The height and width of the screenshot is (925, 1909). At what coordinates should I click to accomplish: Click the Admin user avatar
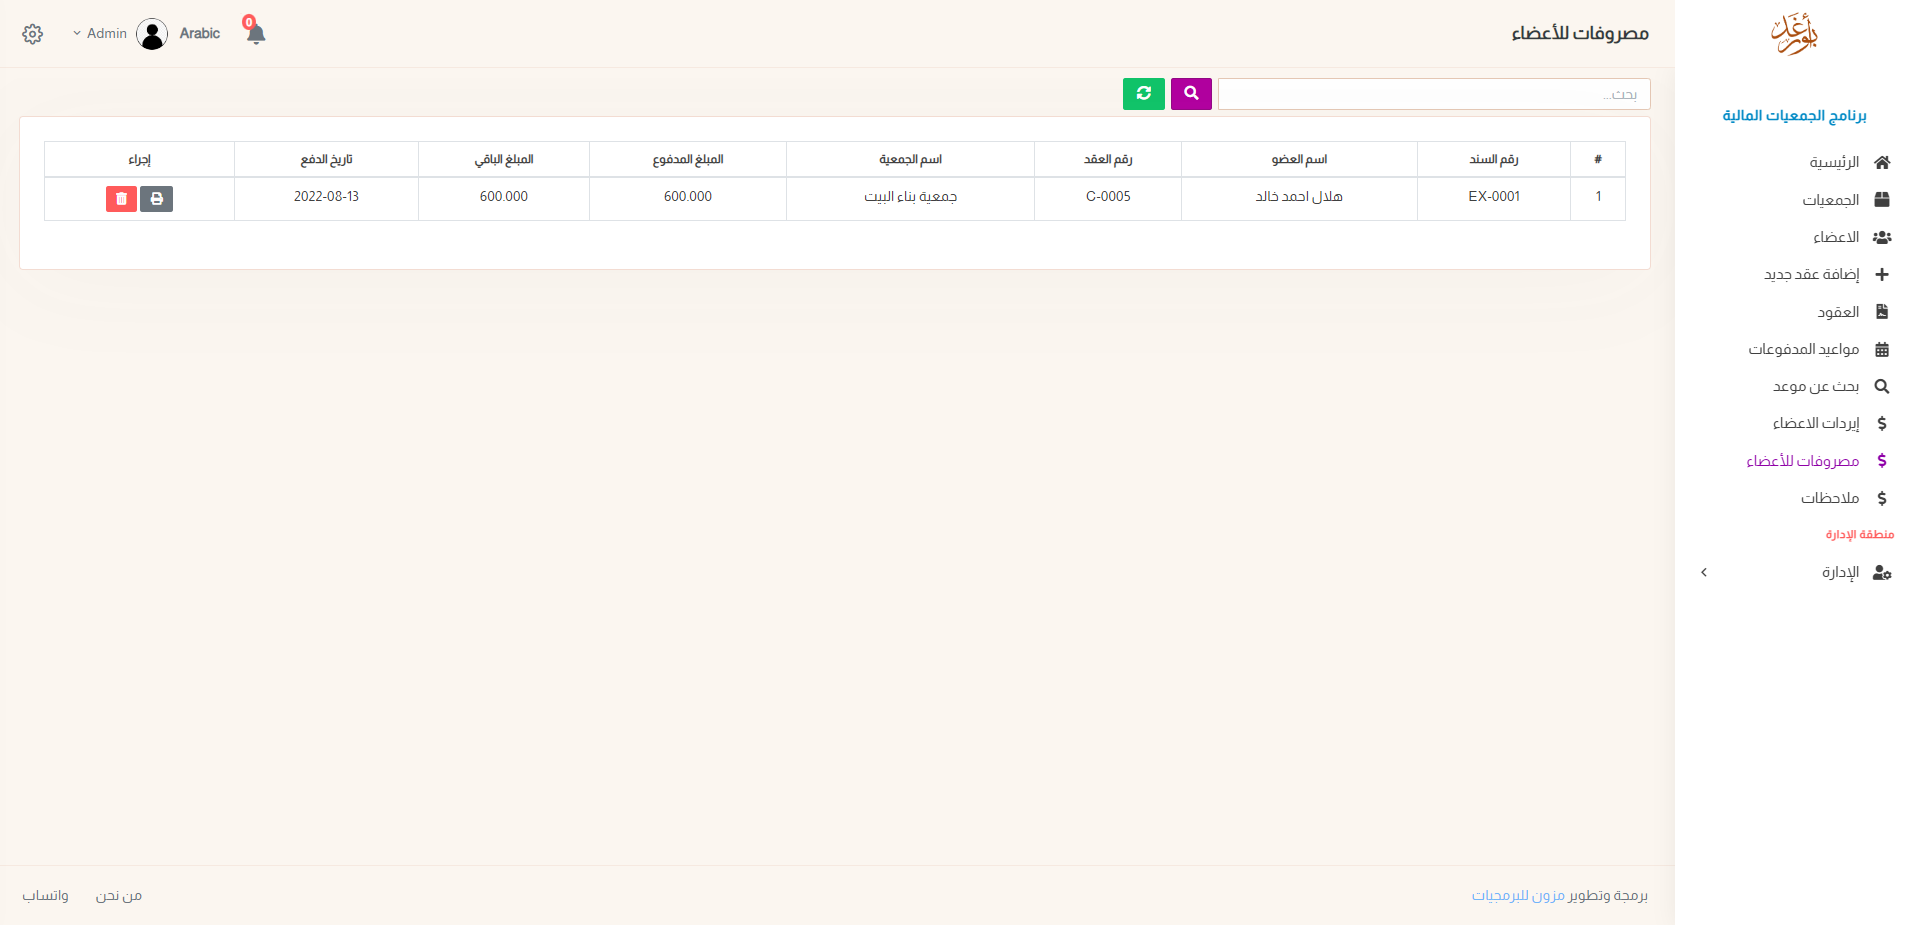pyautogui.click(x=152, y=34)
